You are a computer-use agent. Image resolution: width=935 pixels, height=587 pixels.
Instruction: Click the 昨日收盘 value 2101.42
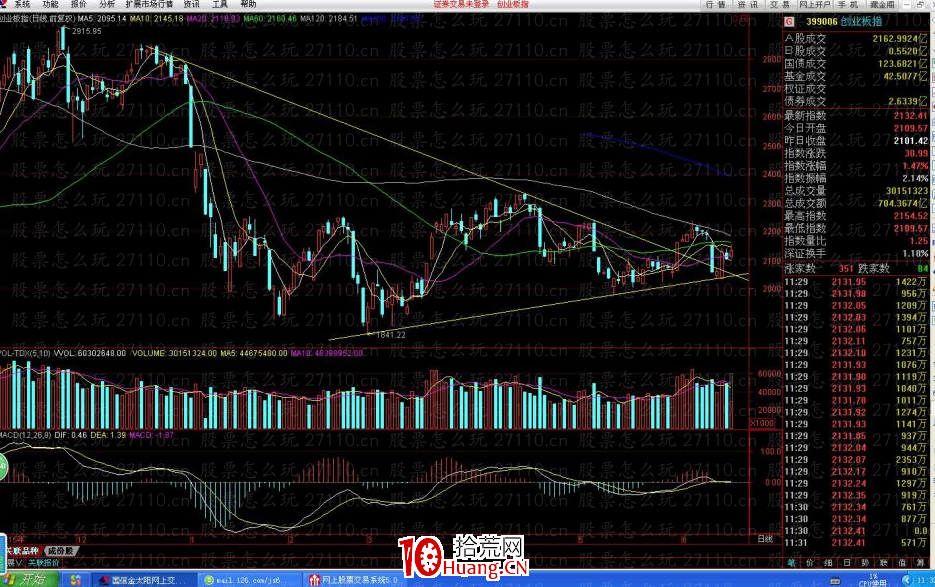(911, 140)
